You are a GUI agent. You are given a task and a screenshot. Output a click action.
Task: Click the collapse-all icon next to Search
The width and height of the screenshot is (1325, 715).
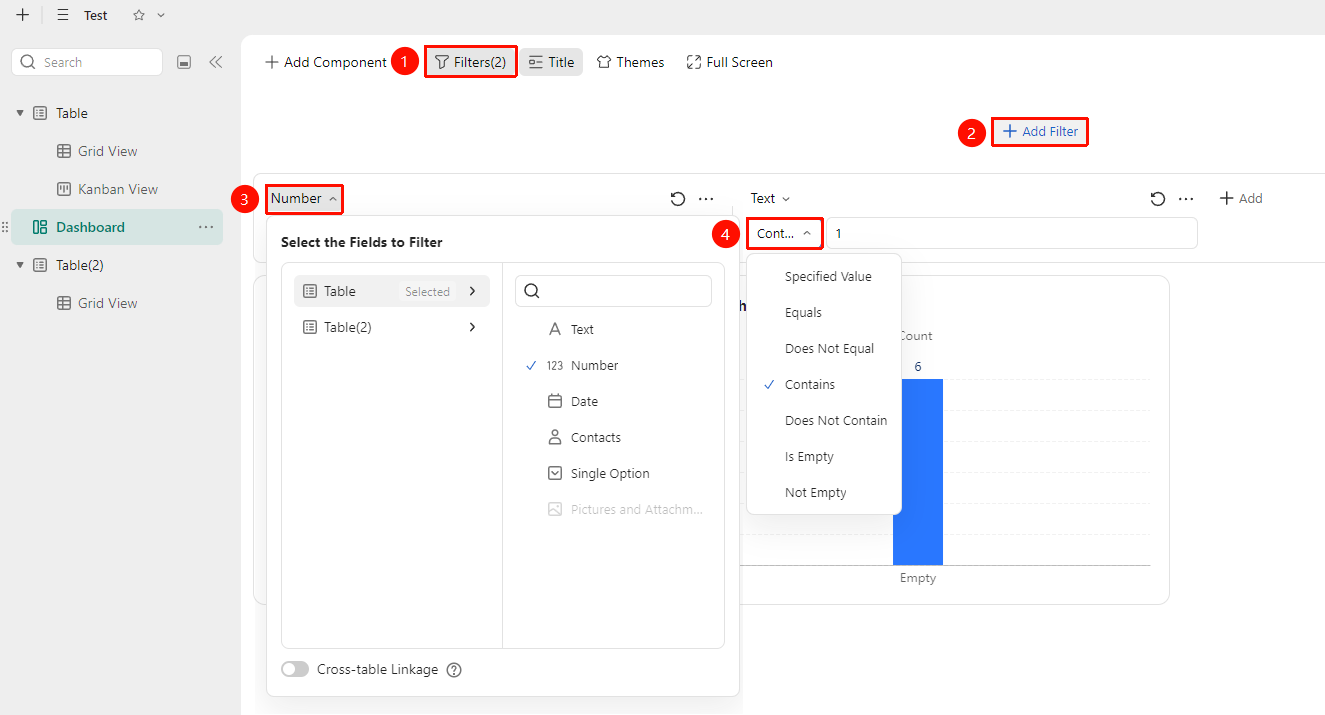coord(184,62)
